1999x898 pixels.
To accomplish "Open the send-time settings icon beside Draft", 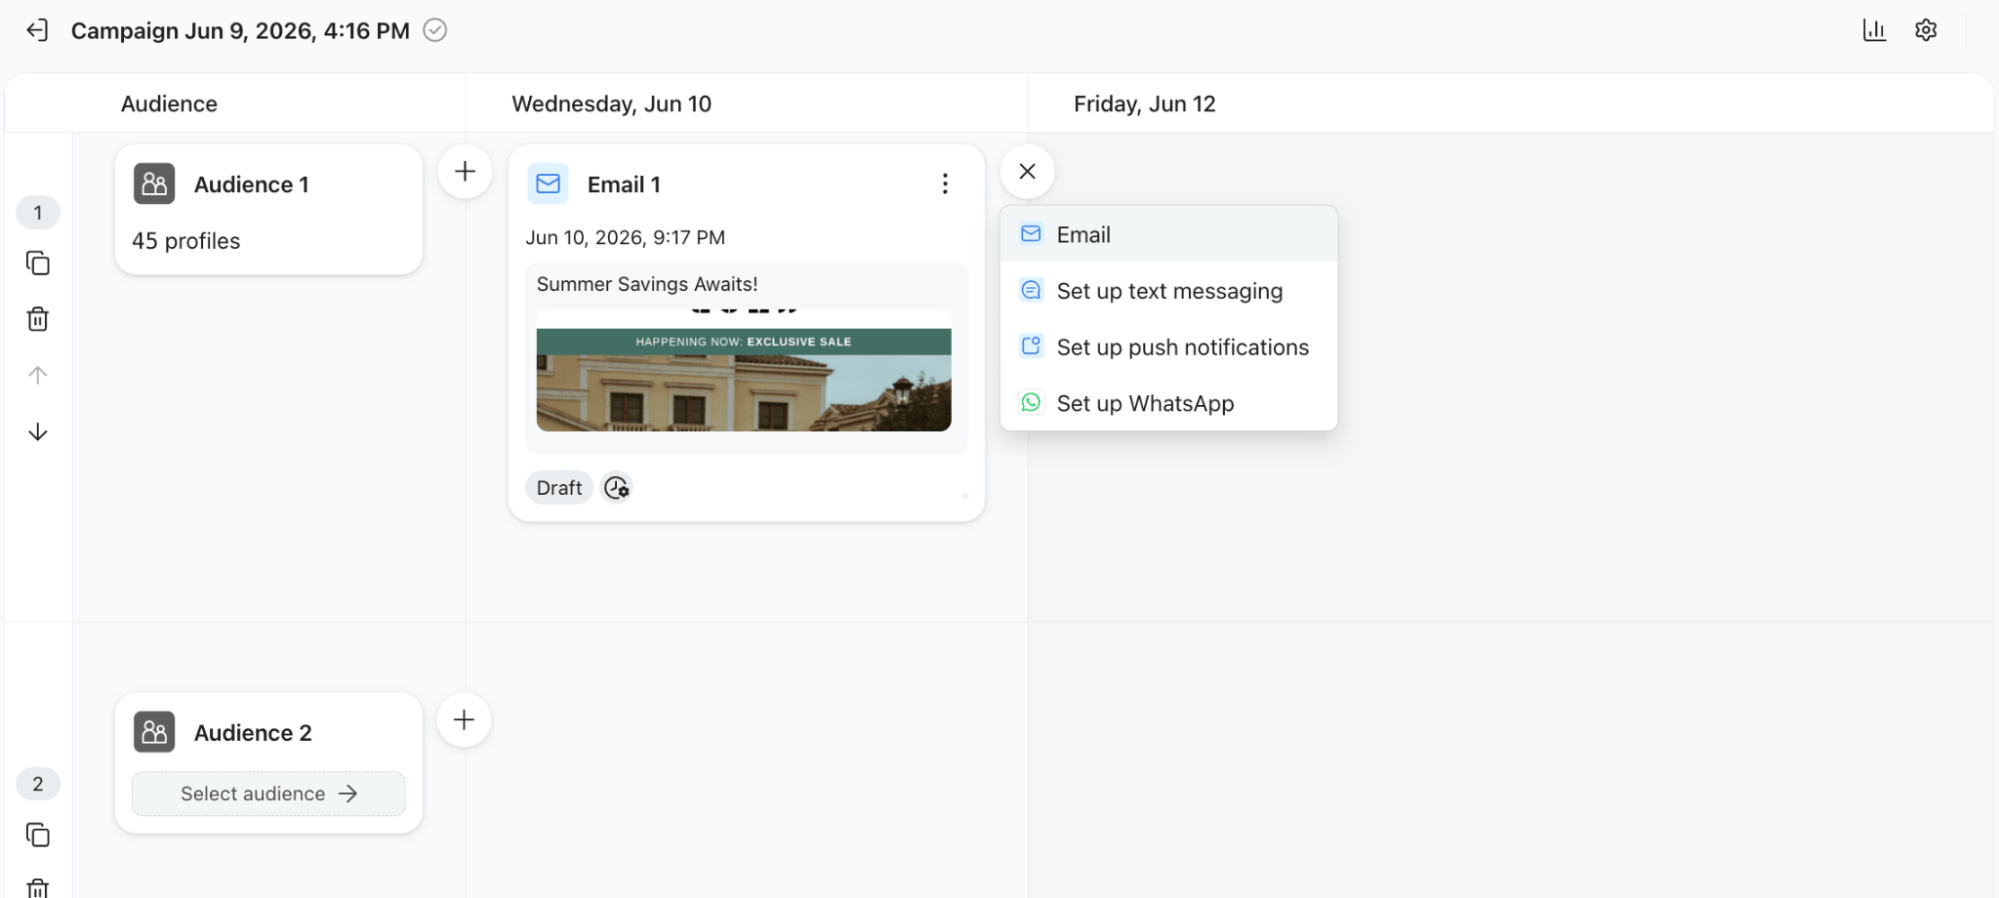I will [617, 488].
